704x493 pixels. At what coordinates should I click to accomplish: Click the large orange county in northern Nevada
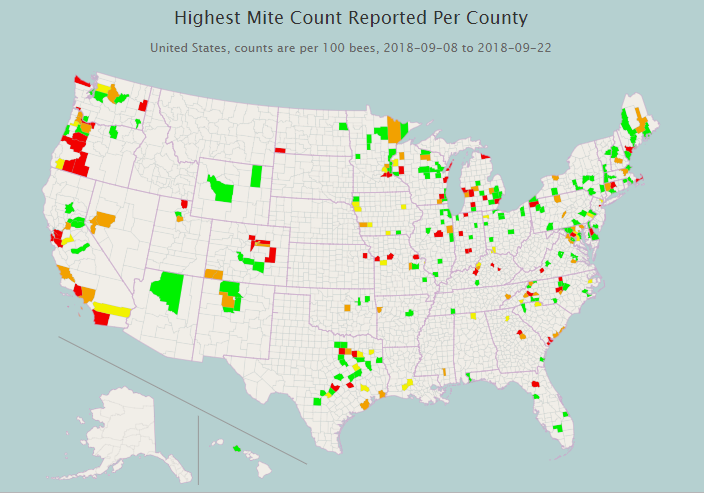coord(103,220)
